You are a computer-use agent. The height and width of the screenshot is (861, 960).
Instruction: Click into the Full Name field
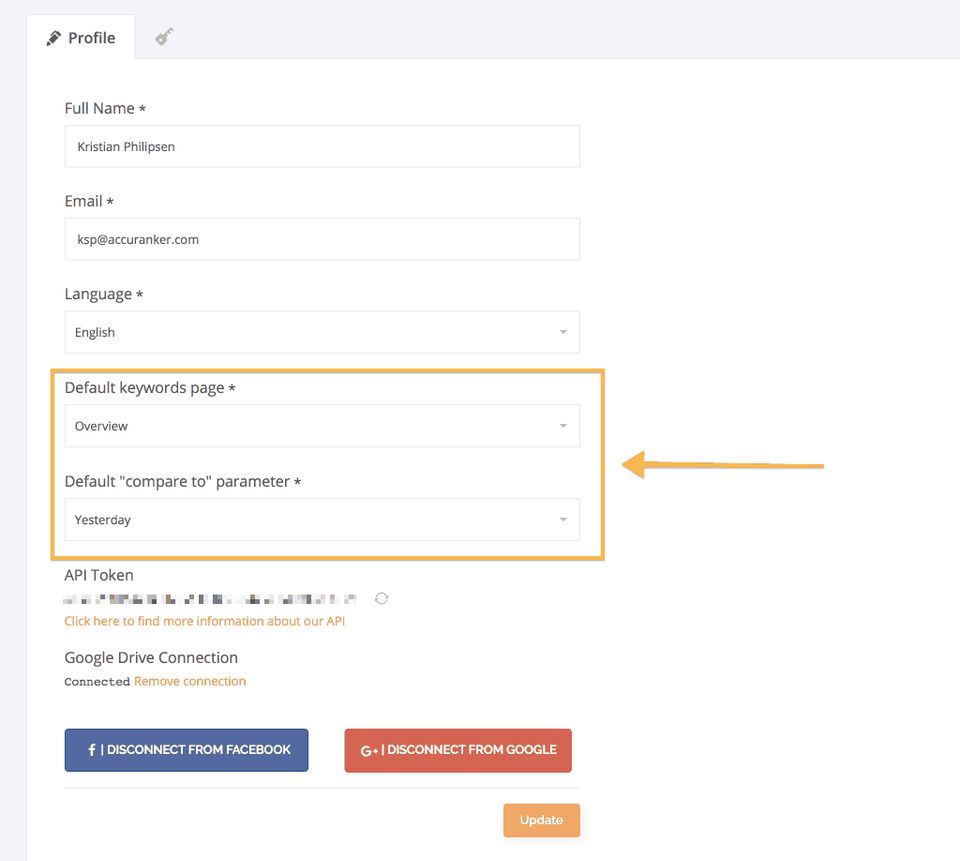click(322, 146)
